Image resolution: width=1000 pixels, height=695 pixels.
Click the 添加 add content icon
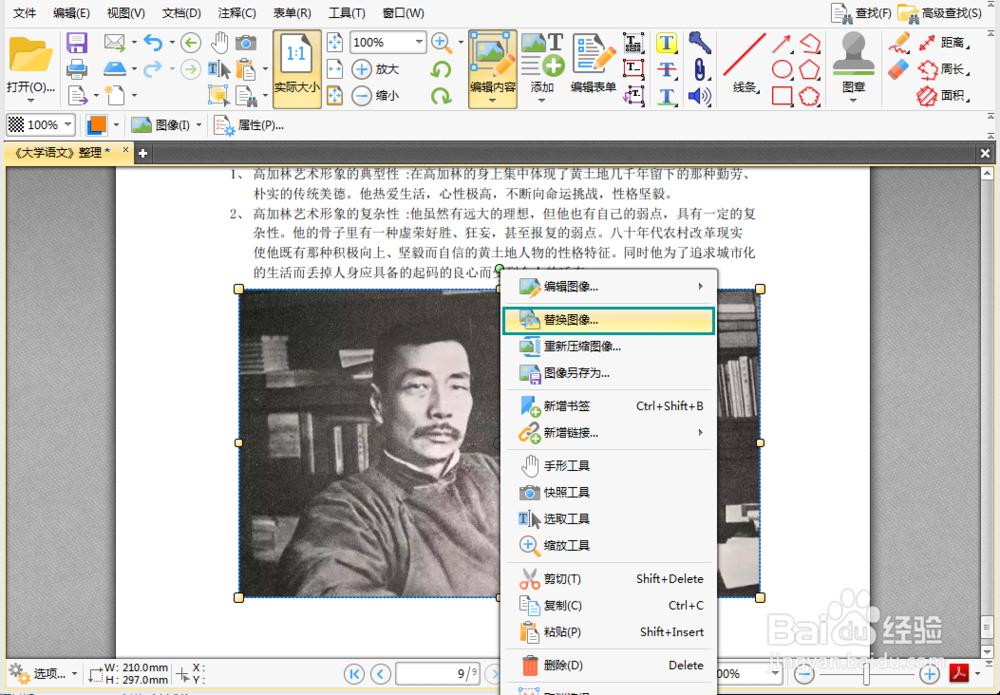[543, 62]
